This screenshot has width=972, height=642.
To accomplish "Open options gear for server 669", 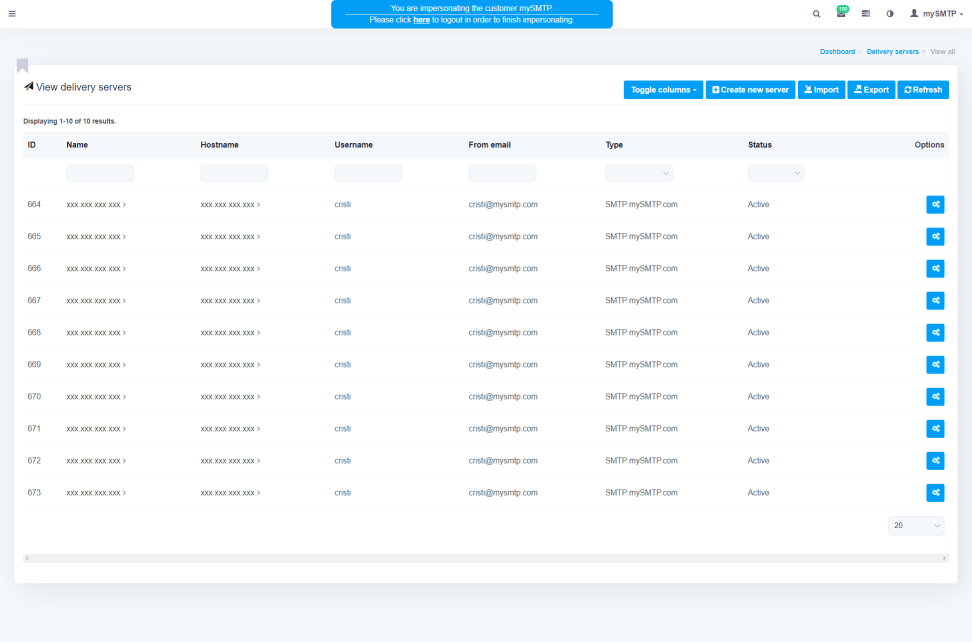I will click(x=935, y=365).
